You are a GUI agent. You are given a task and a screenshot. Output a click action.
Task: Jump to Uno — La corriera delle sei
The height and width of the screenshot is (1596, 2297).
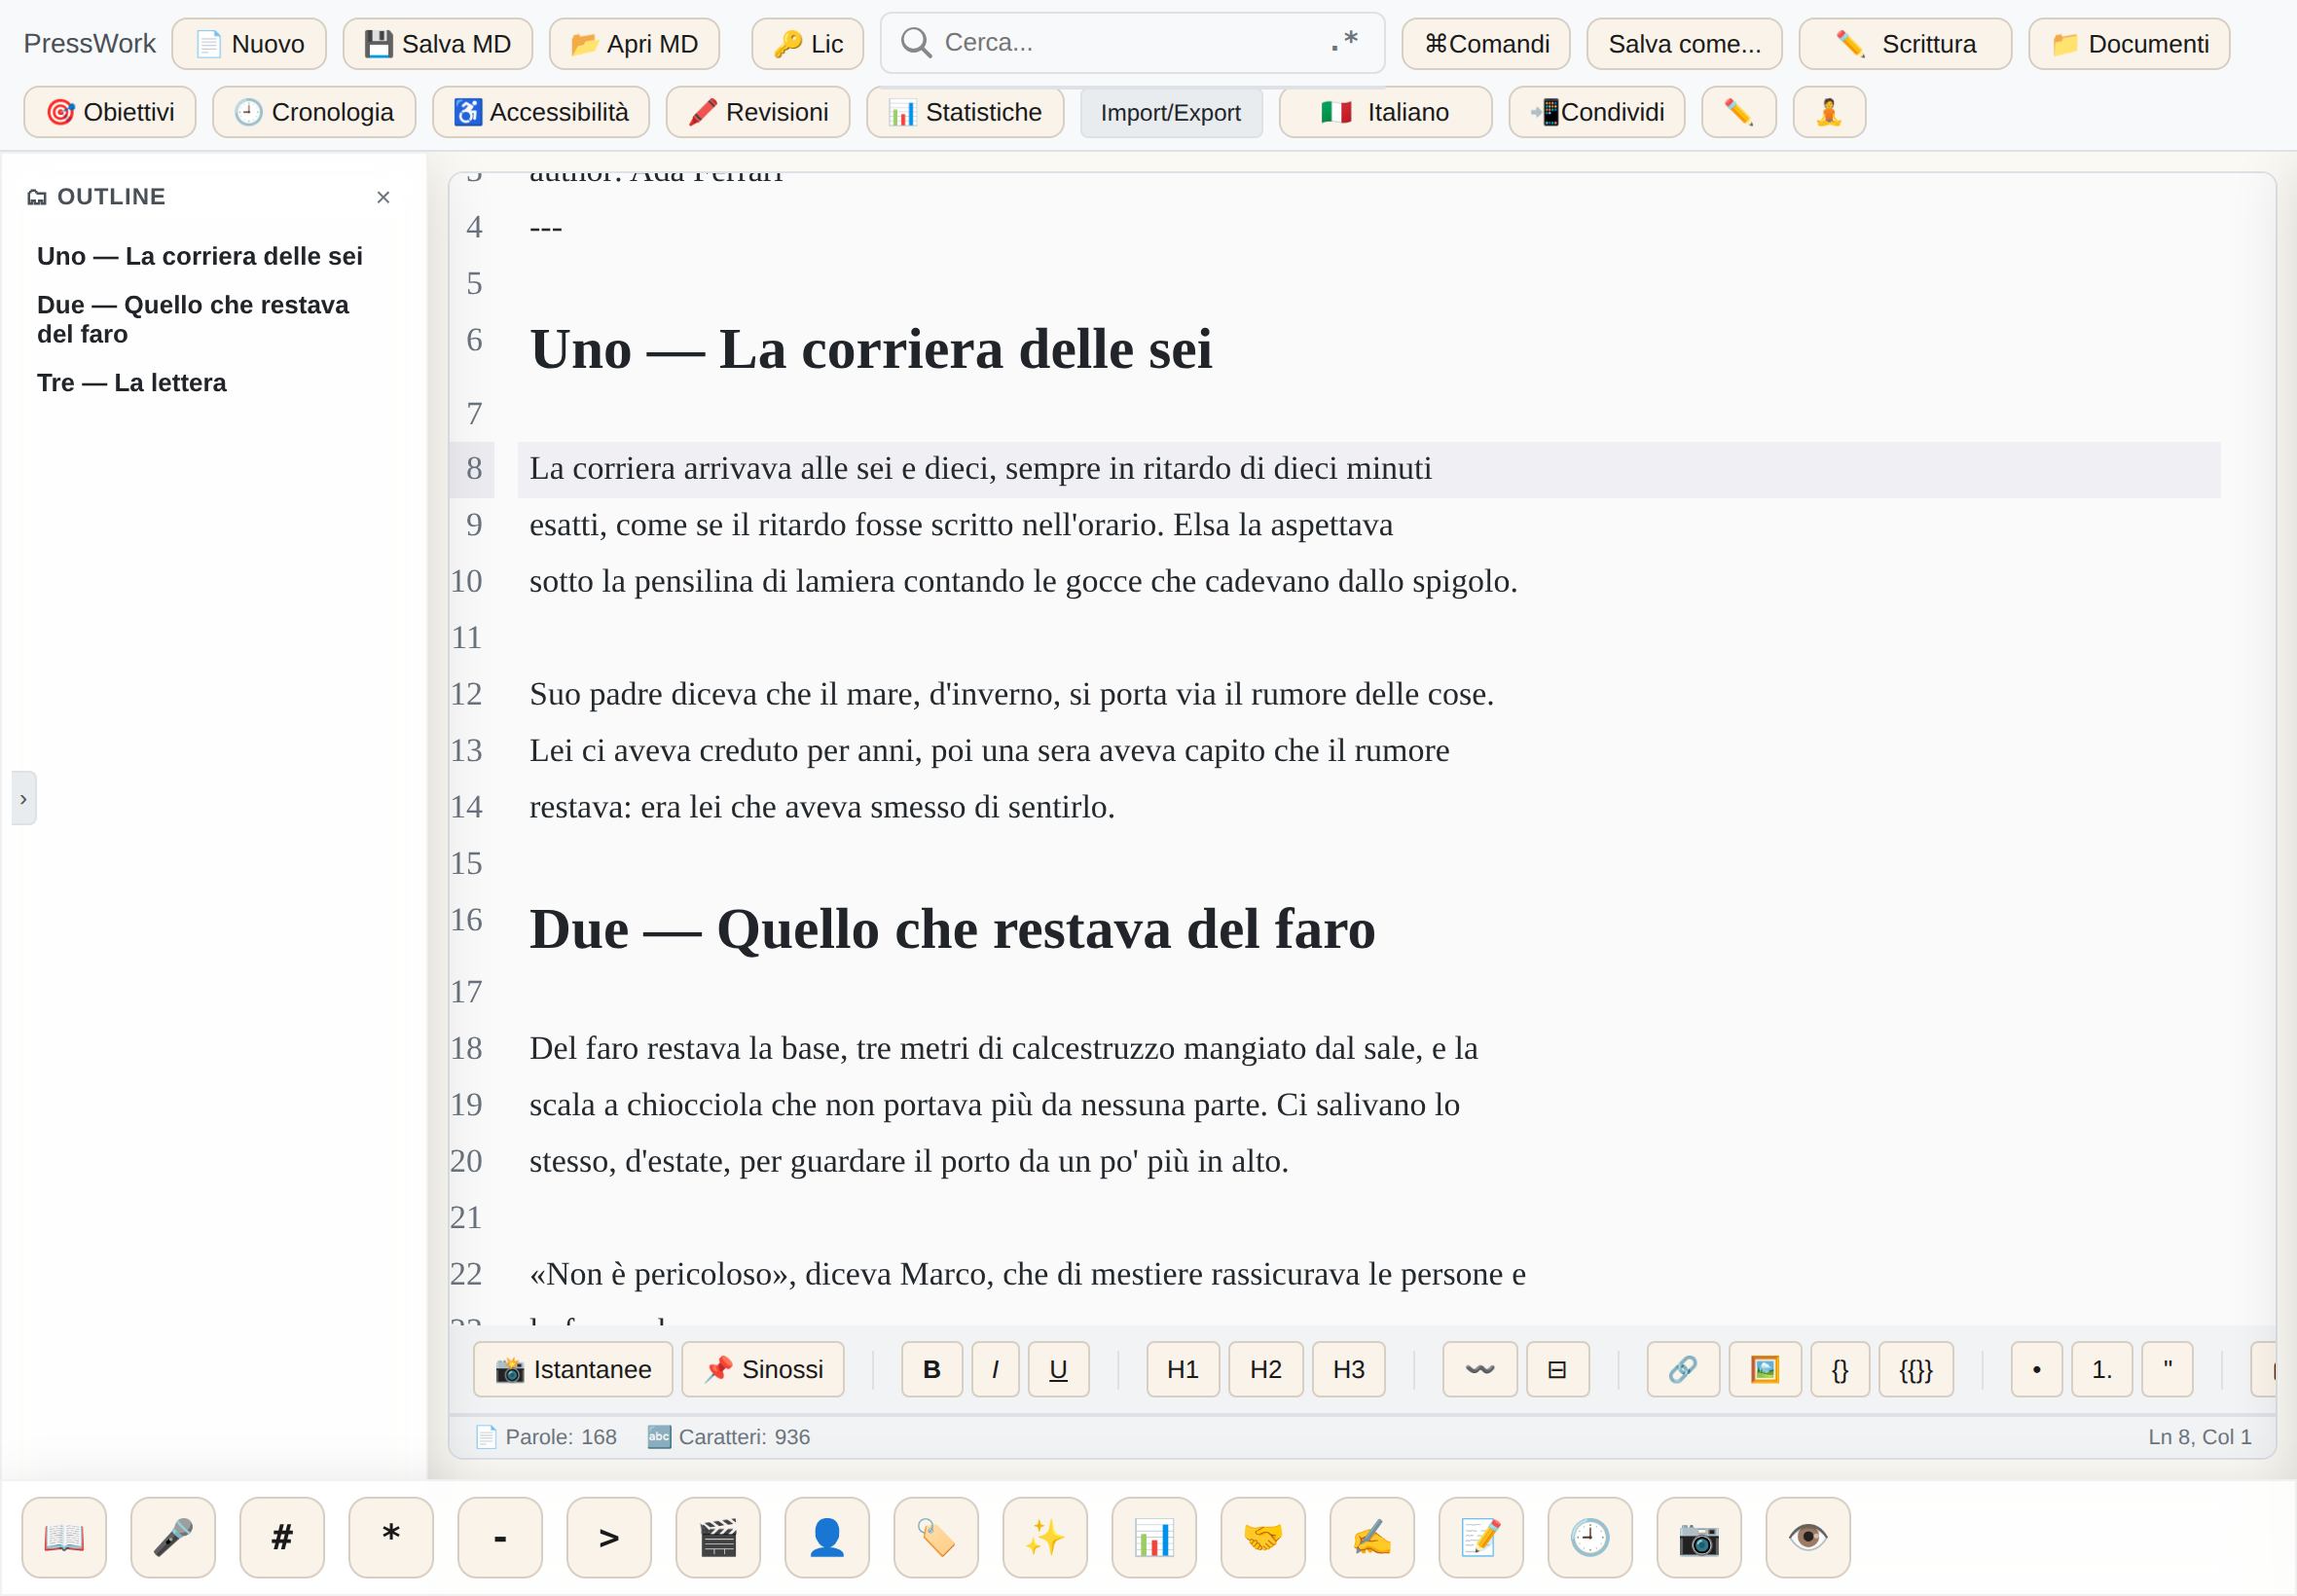[200, 256]
